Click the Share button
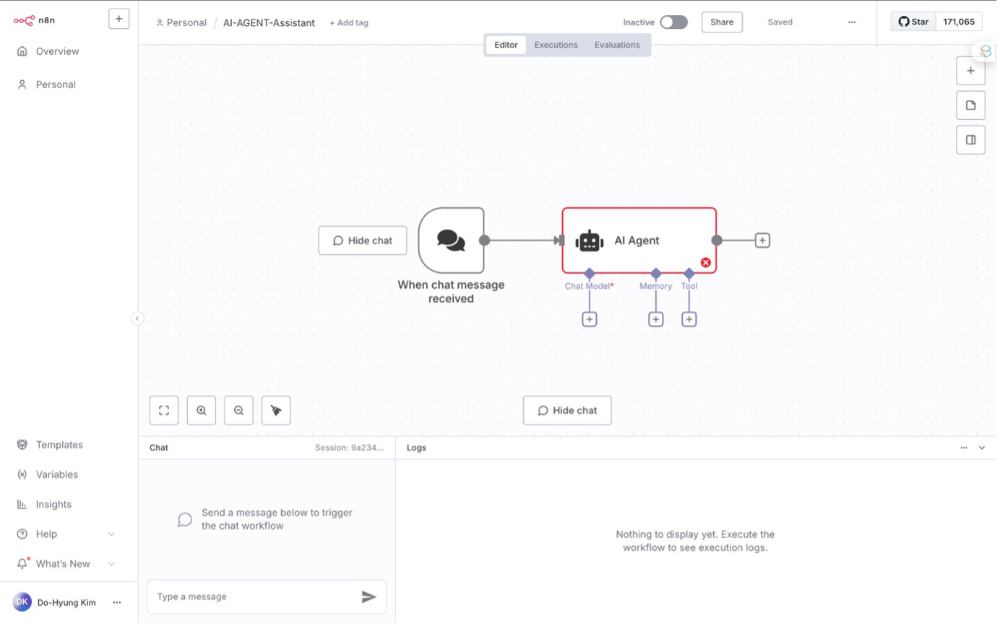Image resolution: width=1000 pixels, height=626 pixels. 722,22
